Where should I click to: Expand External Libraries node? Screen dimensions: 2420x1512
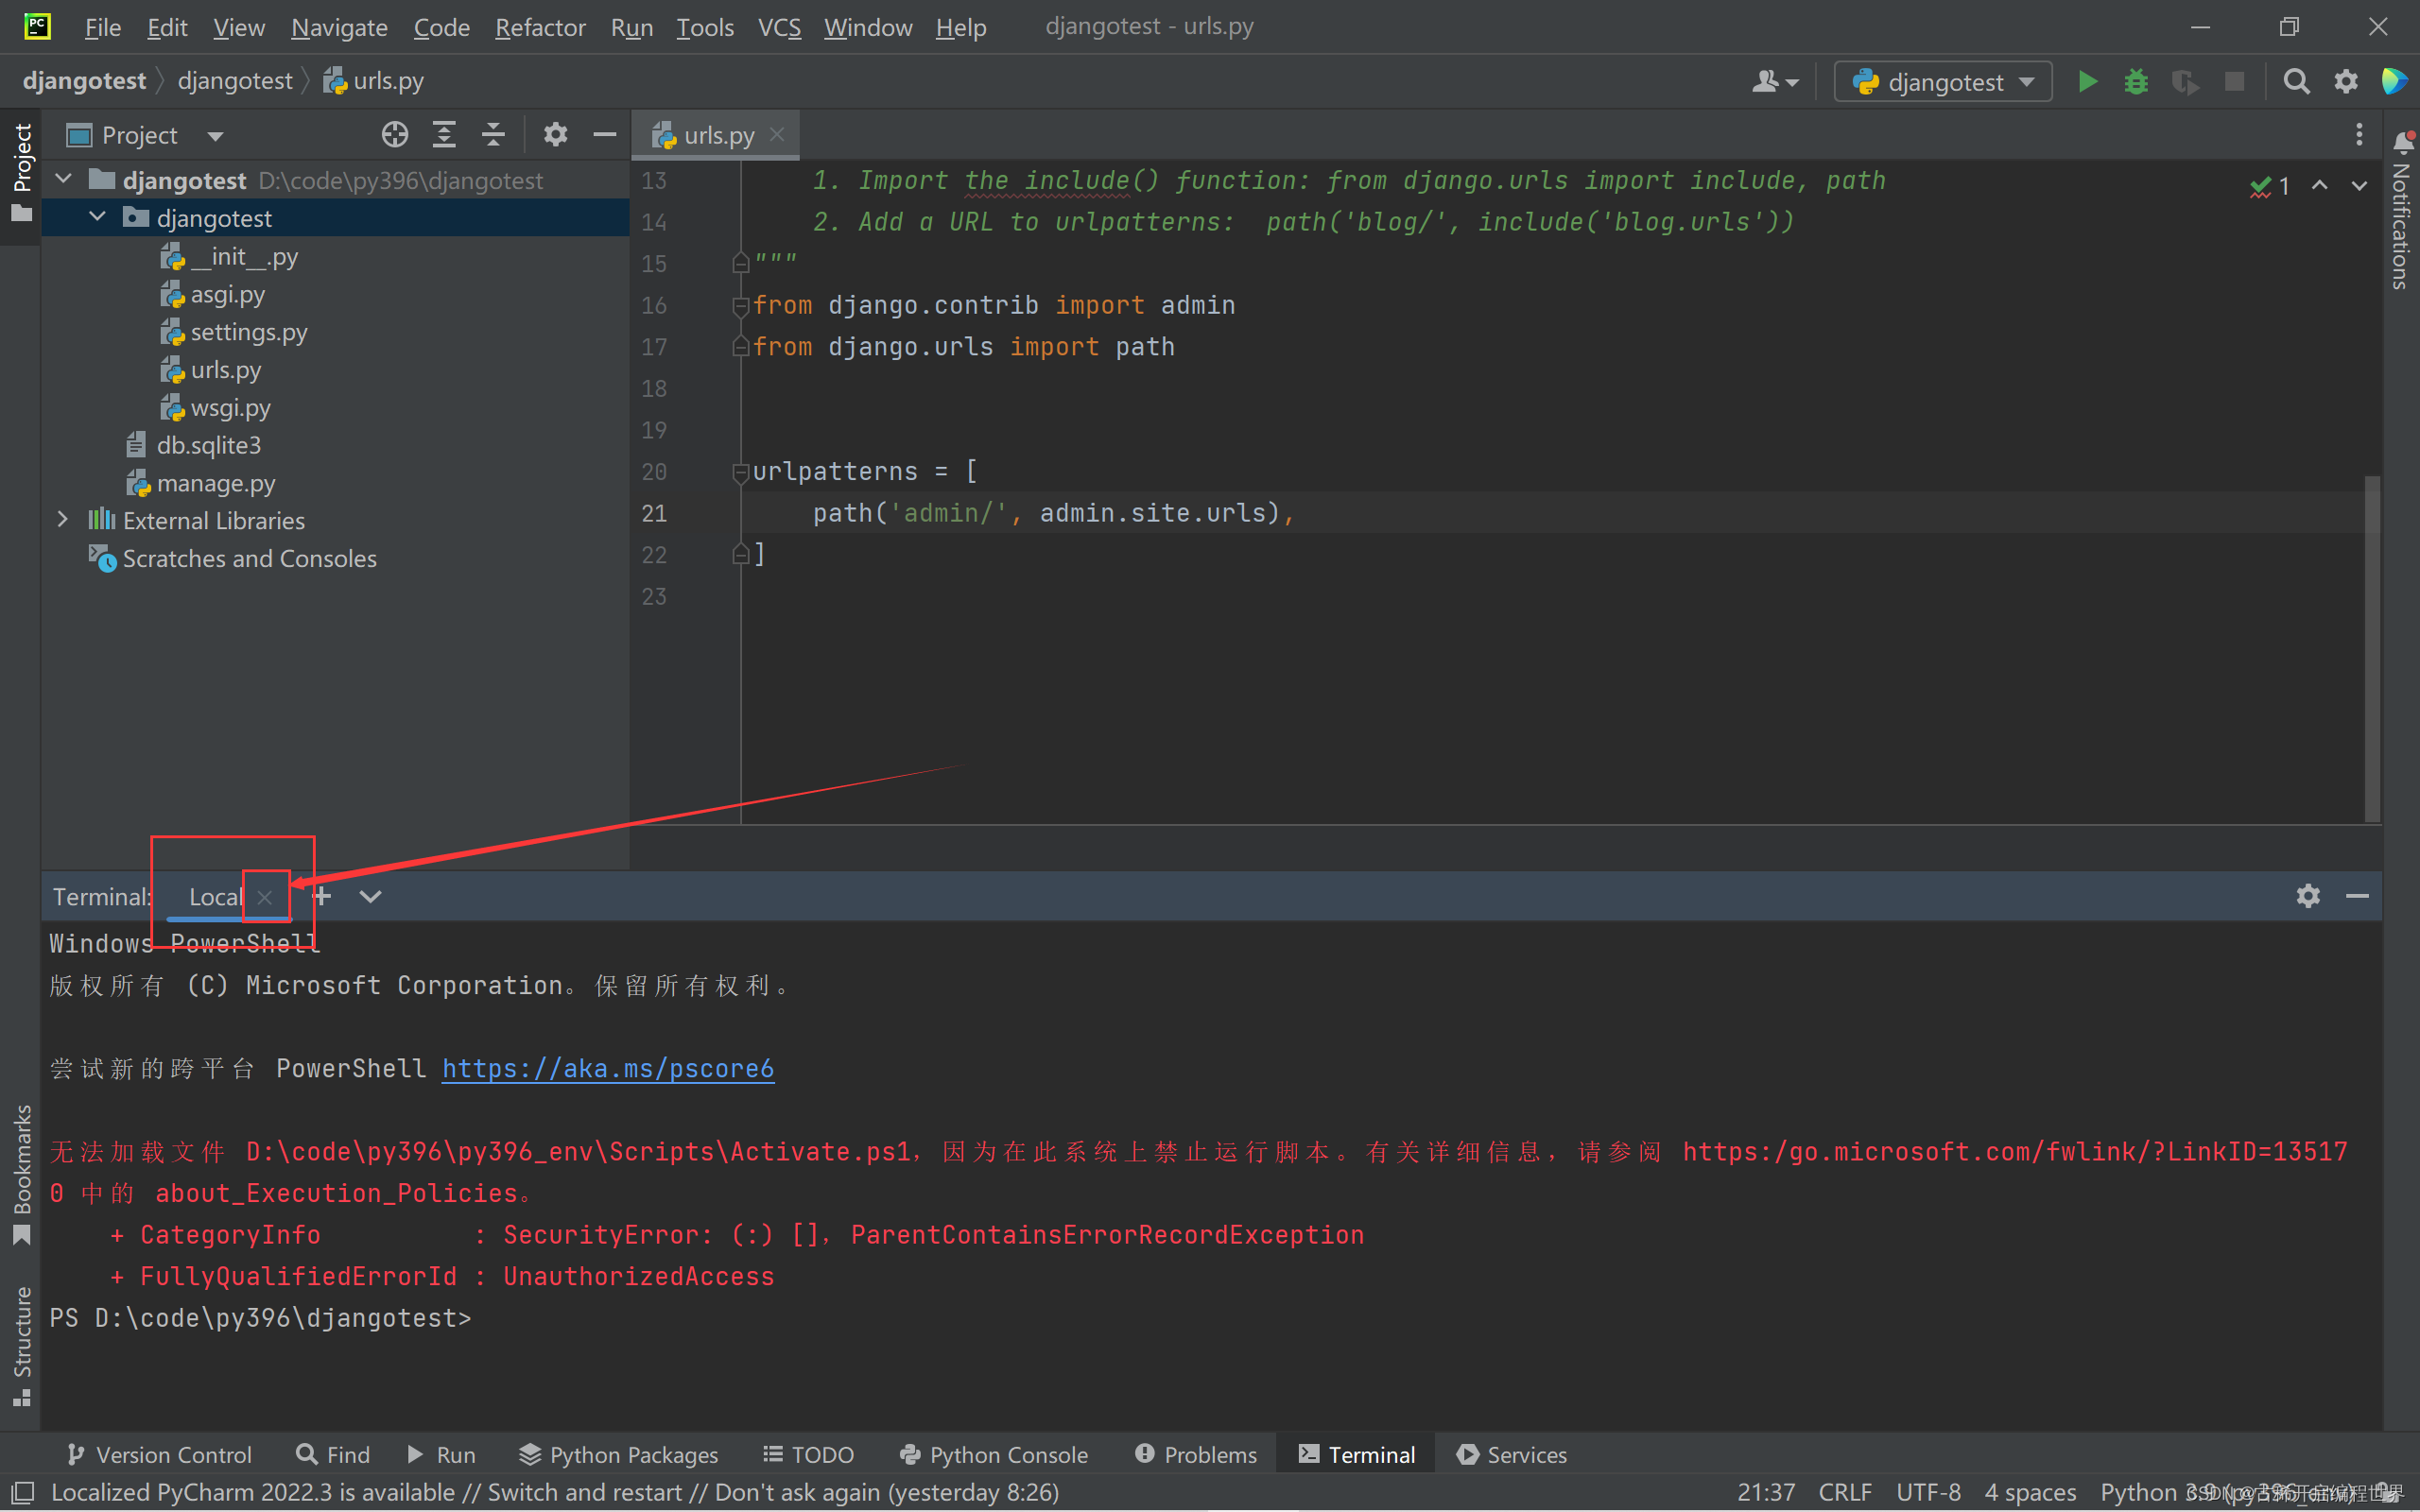coord(63,520)
